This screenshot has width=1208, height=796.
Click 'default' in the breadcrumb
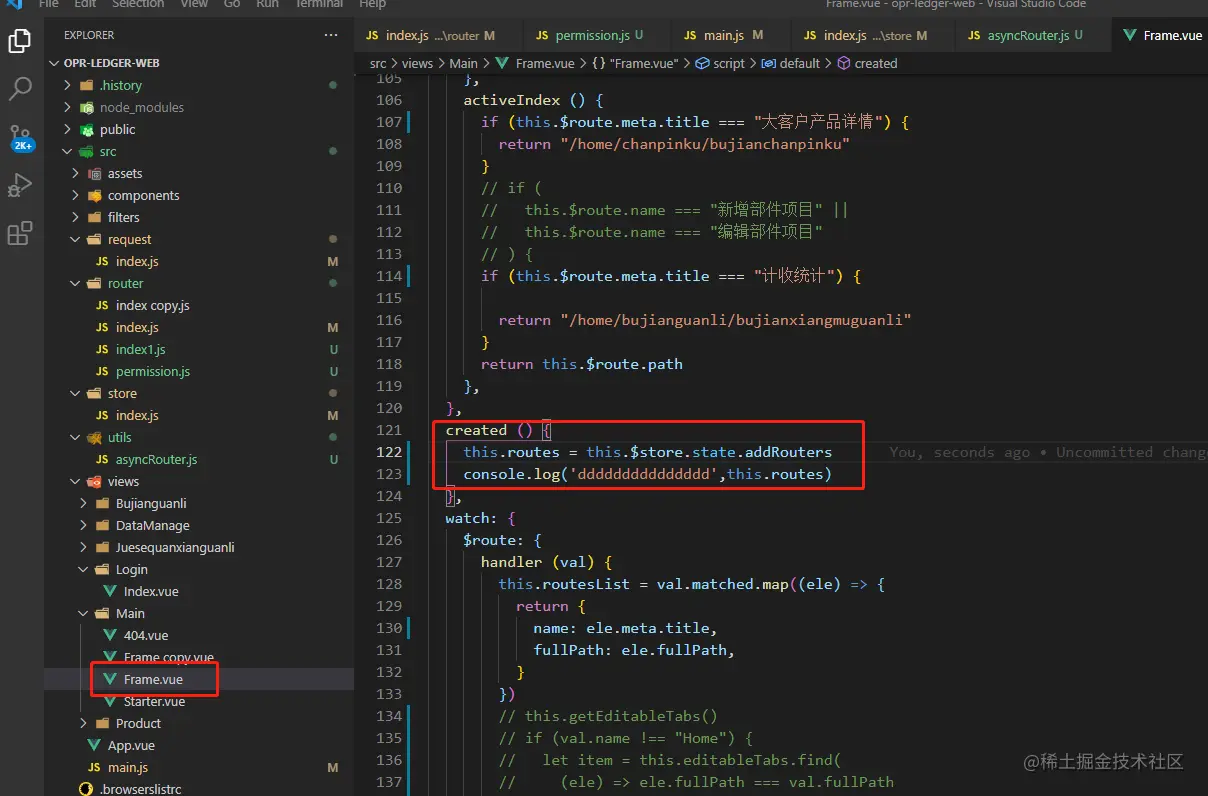click(800, 63)
